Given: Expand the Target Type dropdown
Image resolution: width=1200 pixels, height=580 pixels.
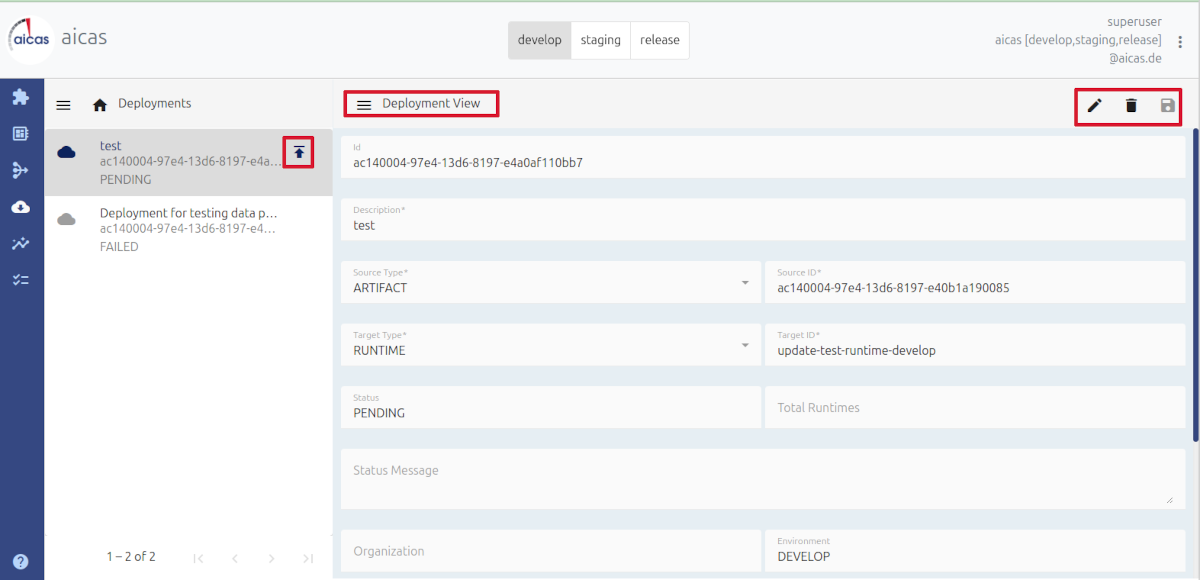Looking at the screenshot, I should tap(744, 346).
